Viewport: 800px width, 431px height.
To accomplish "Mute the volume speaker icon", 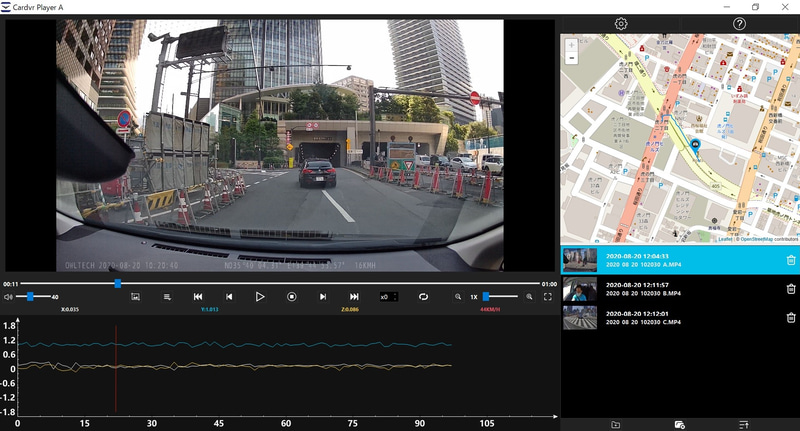I will [8, 297].
